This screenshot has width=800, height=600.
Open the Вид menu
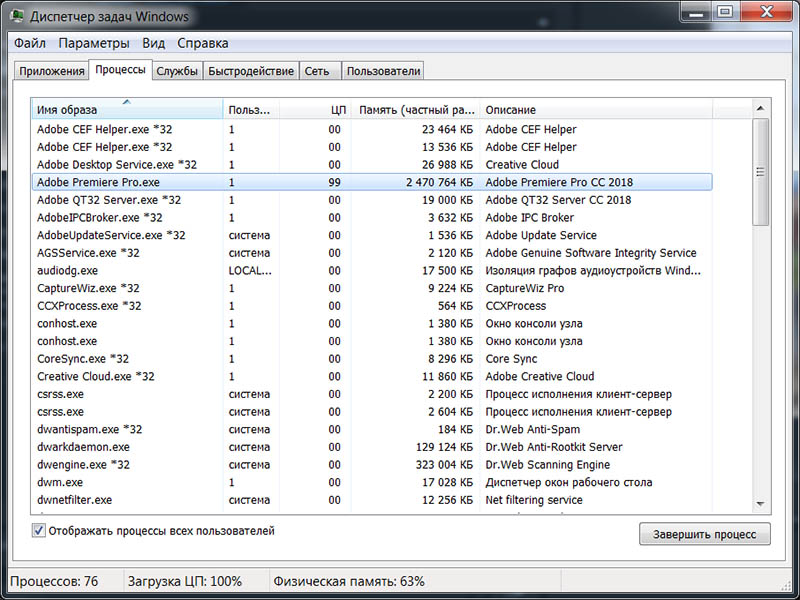[154, 43]
